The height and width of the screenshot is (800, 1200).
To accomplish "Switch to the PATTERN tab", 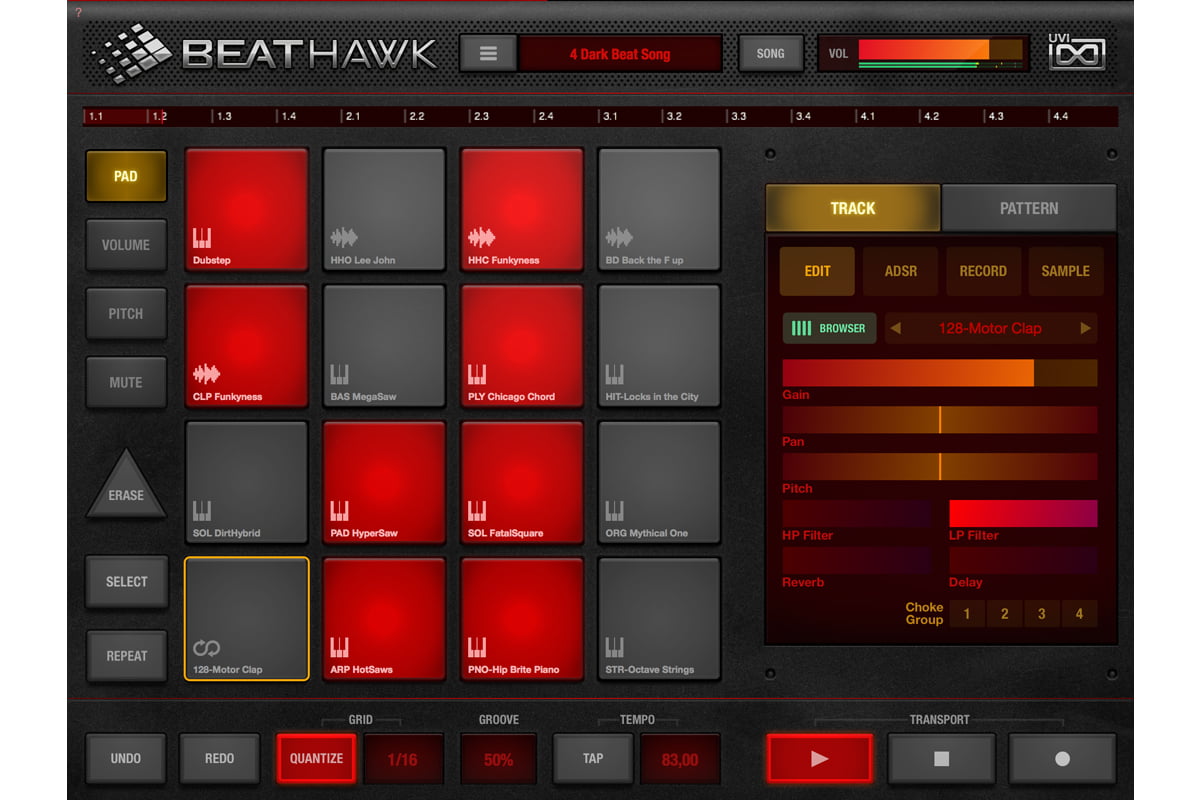I will [x=1029, y=208].
